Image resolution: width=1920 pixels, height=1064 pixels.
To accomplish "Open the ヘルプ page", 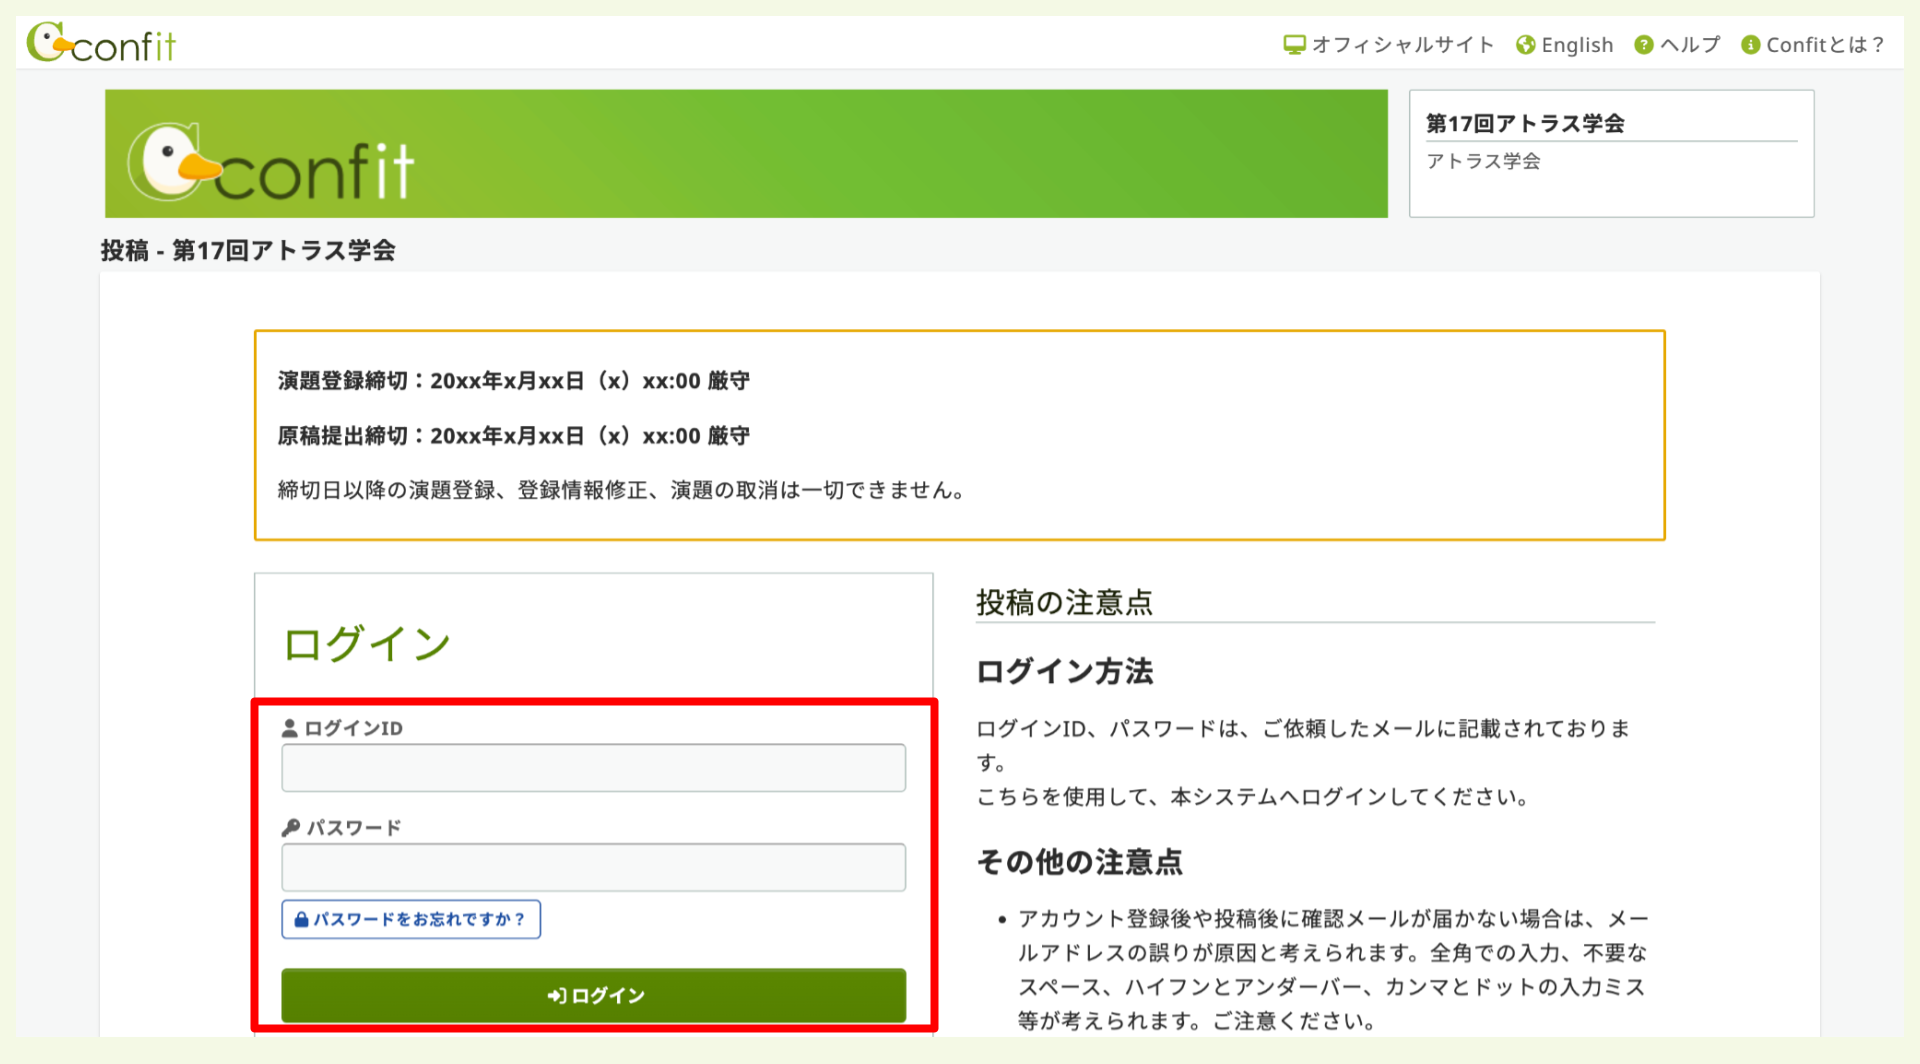I will point(1693,44).
